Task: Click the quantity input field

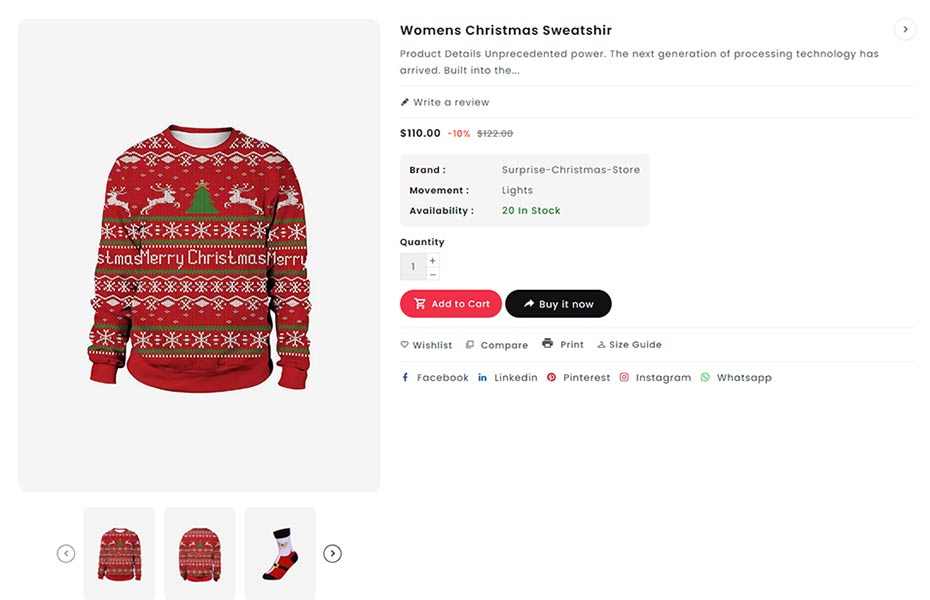Action: click(413, 267)
